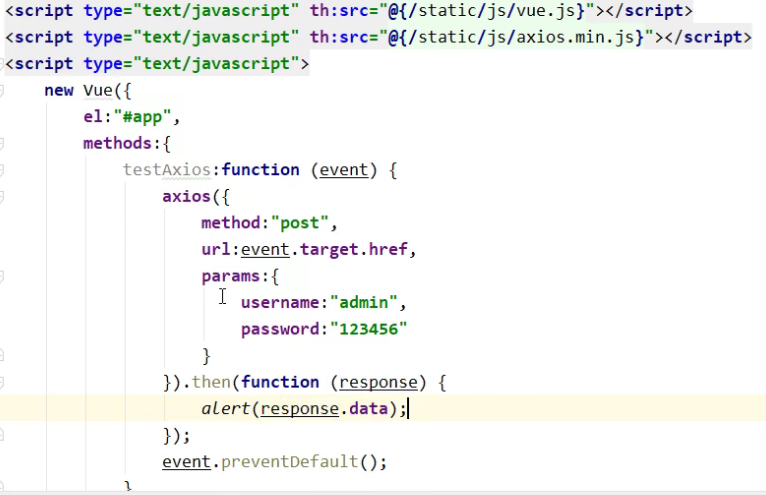
Task: Click "function" keyword on the testAxios line
Action: [x=260, y=170]
